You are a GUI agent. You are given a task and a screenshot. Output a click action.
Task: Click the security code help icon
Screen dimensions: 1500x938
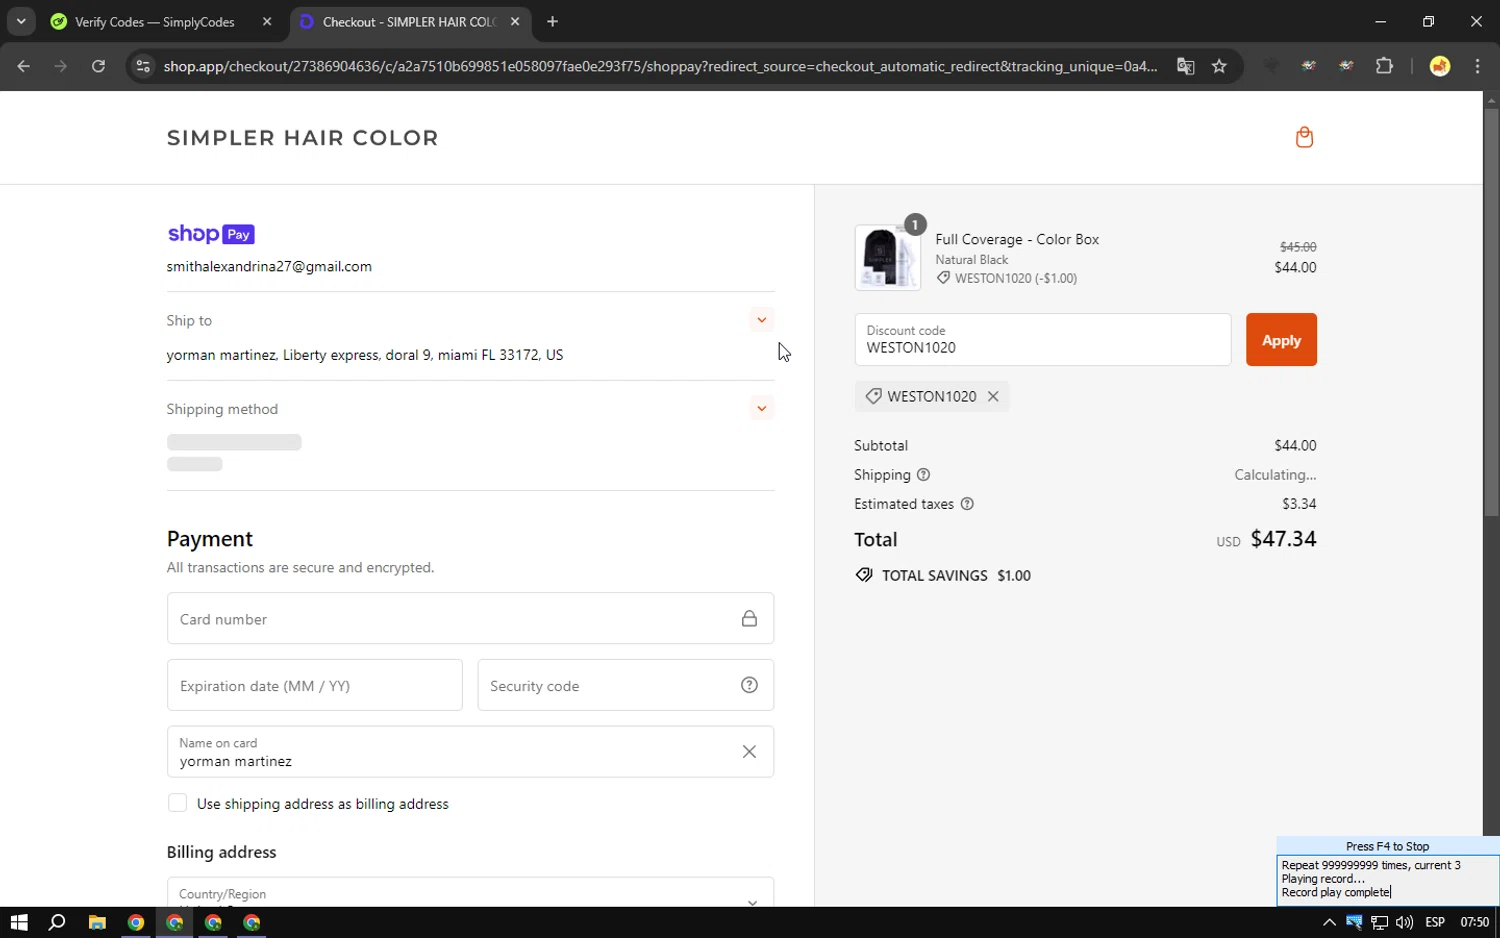coord(749,685)
